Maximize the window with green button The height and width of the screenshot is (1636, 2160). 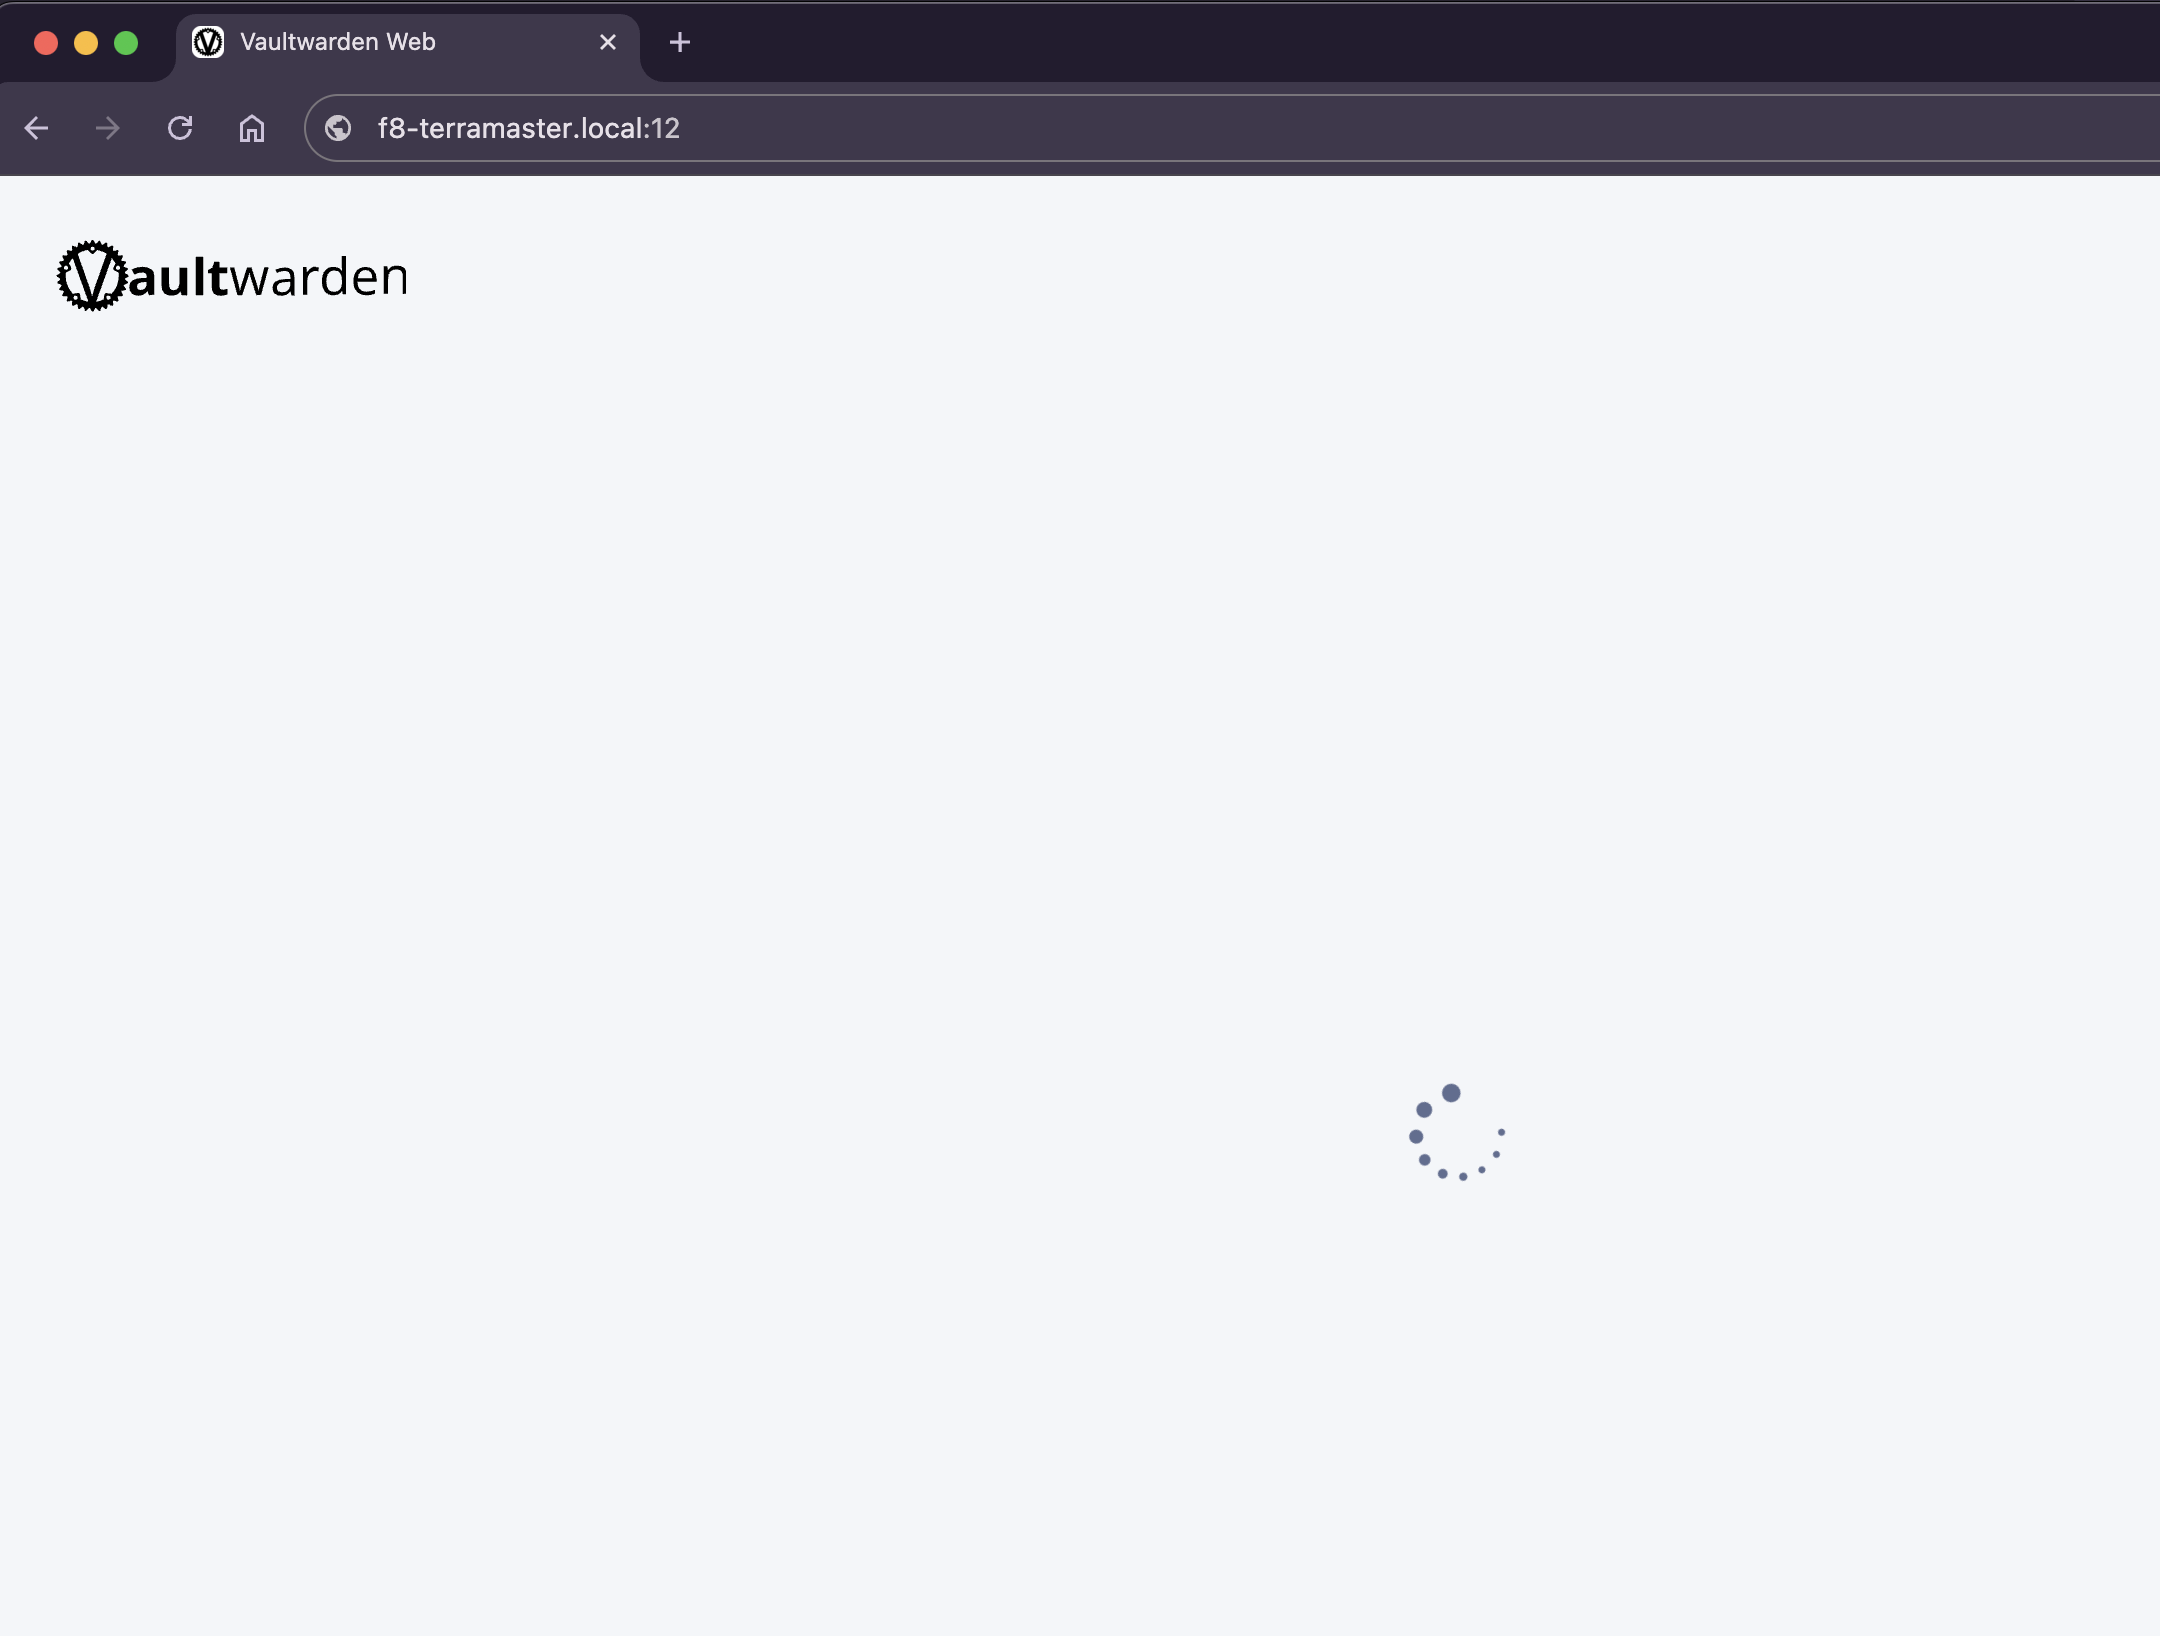126,42
